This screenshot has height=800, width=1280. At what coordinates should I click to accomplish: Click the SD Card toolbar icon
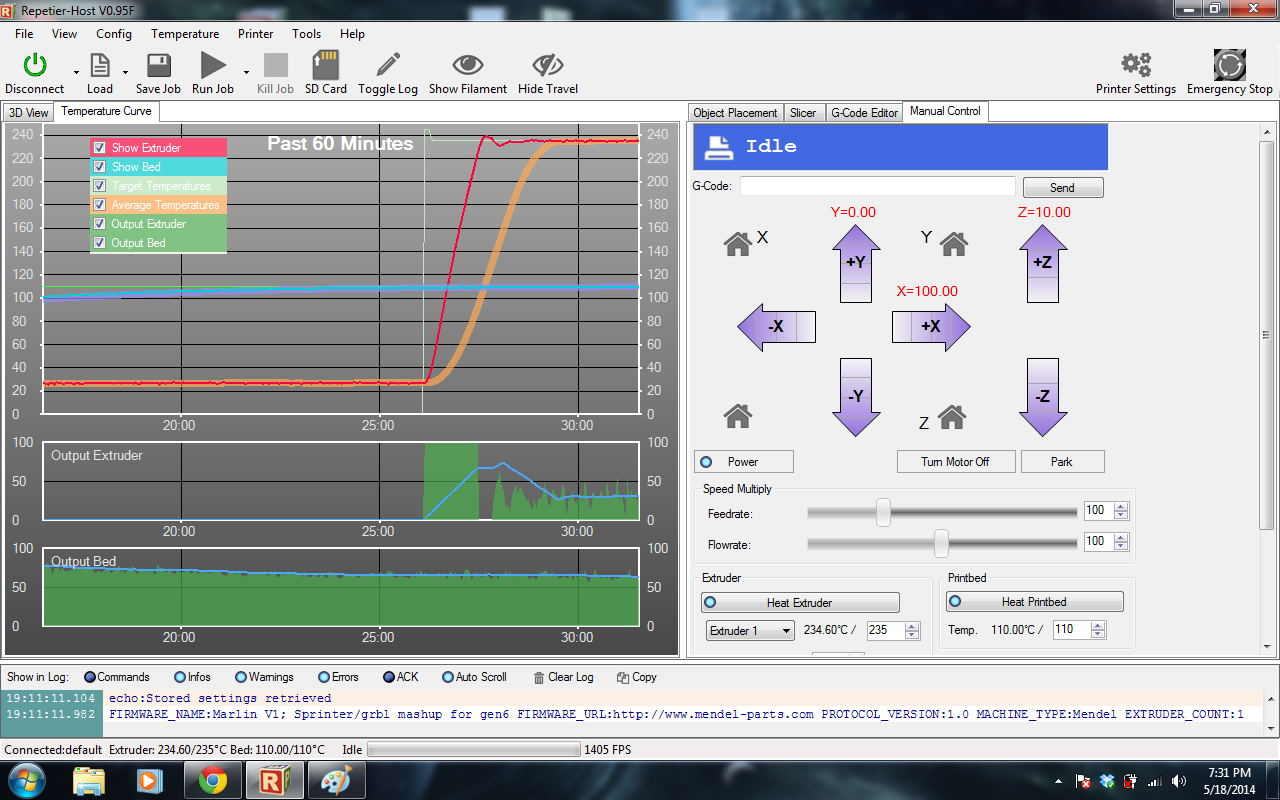point(325,66)
